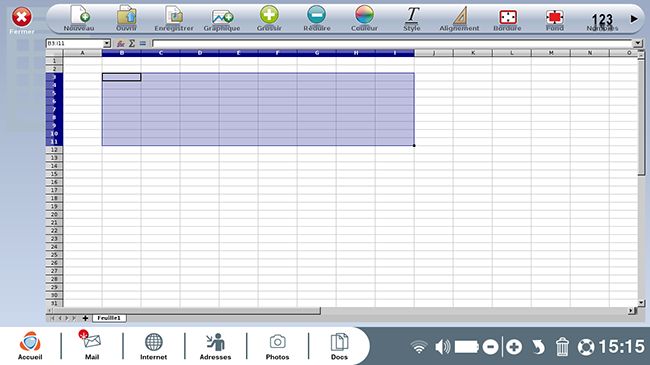Click the Sum sigma icon
The width and height of the screenshot is (650, 365).
tap(132, 43)
